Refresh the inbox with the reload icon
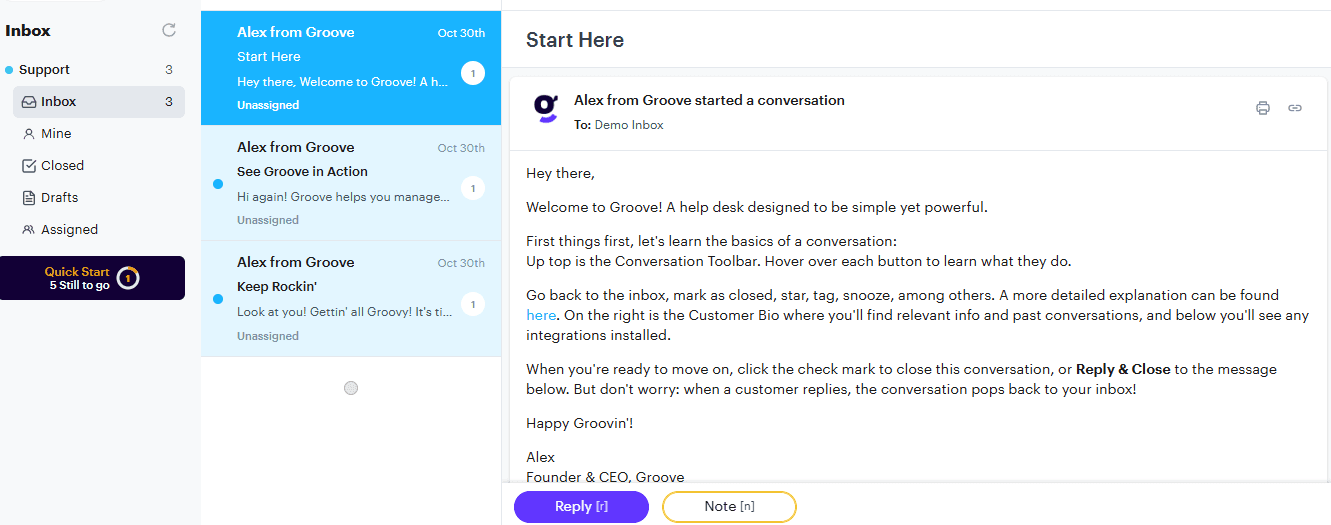1331x525 pixels. coord(169,30)
